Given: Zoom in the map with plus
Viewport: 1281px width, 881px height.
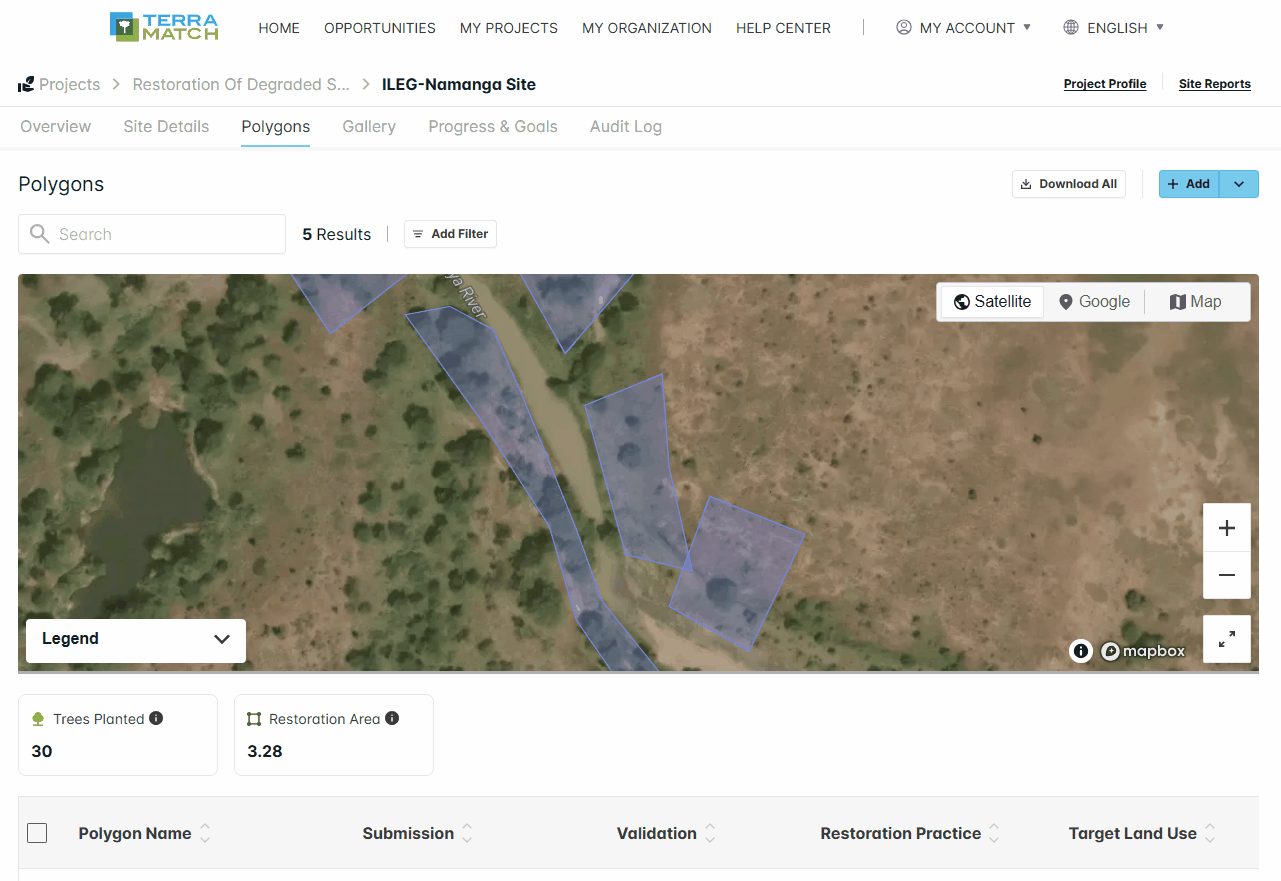Looking at the screenshot, I should pos(1227,528).
